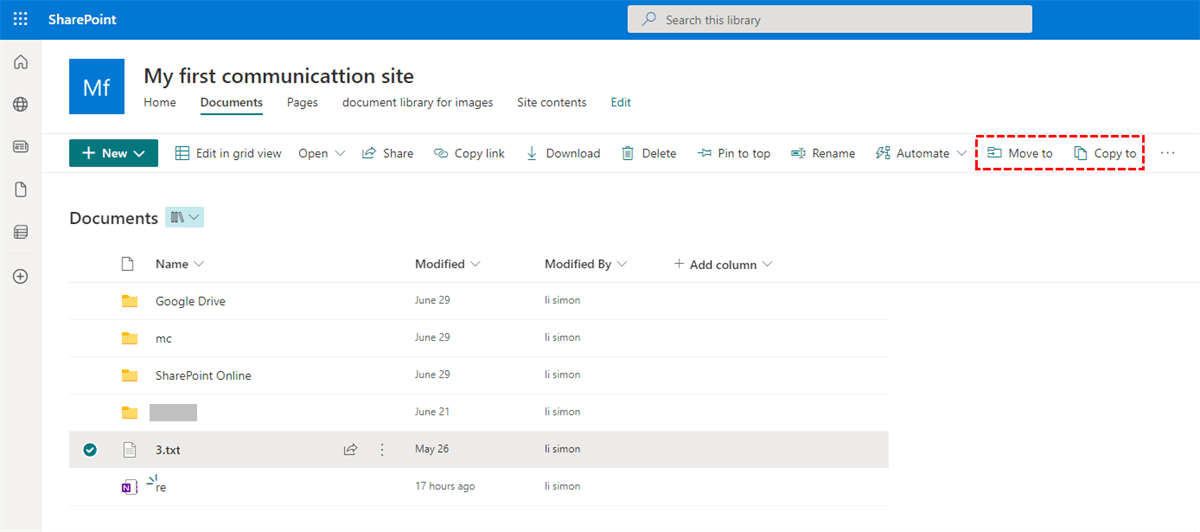
Task: Click the Pin to top command
Action: pos(734,153)
